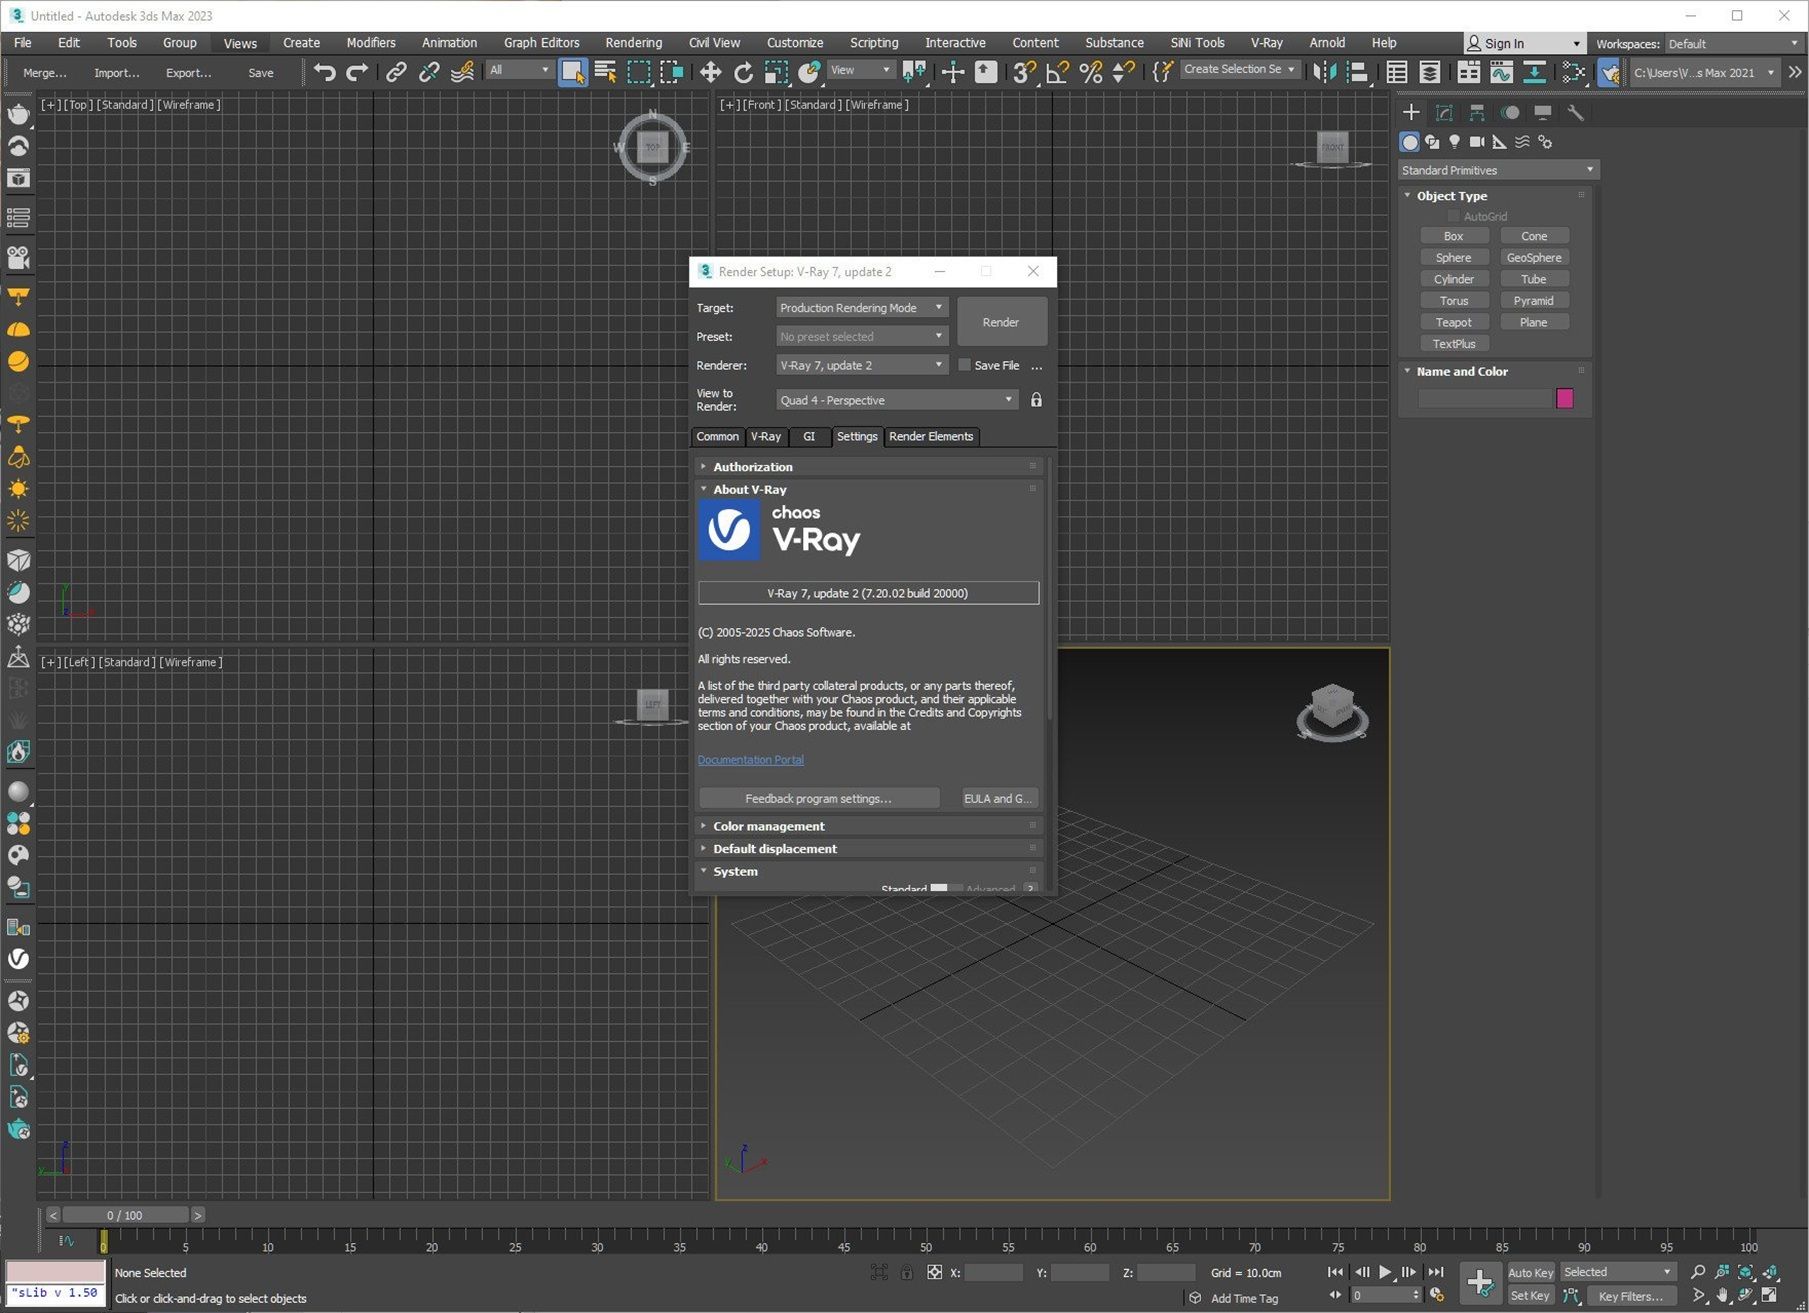This screenshot has width=1809, height=1313.
Task: Open the Renderer dropdown showing V-Ray 7
Action: pyautogui.click(x=861, y=365)
